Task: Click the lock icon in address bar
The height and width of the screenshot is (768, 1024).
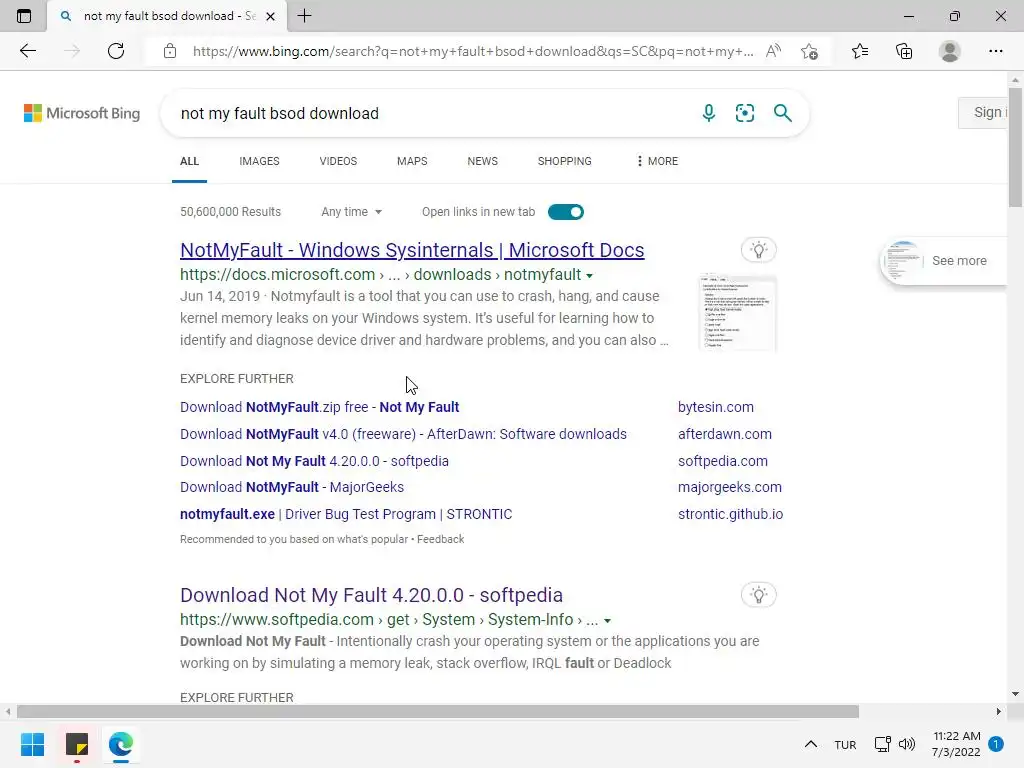Action: (x=170, y=51)
